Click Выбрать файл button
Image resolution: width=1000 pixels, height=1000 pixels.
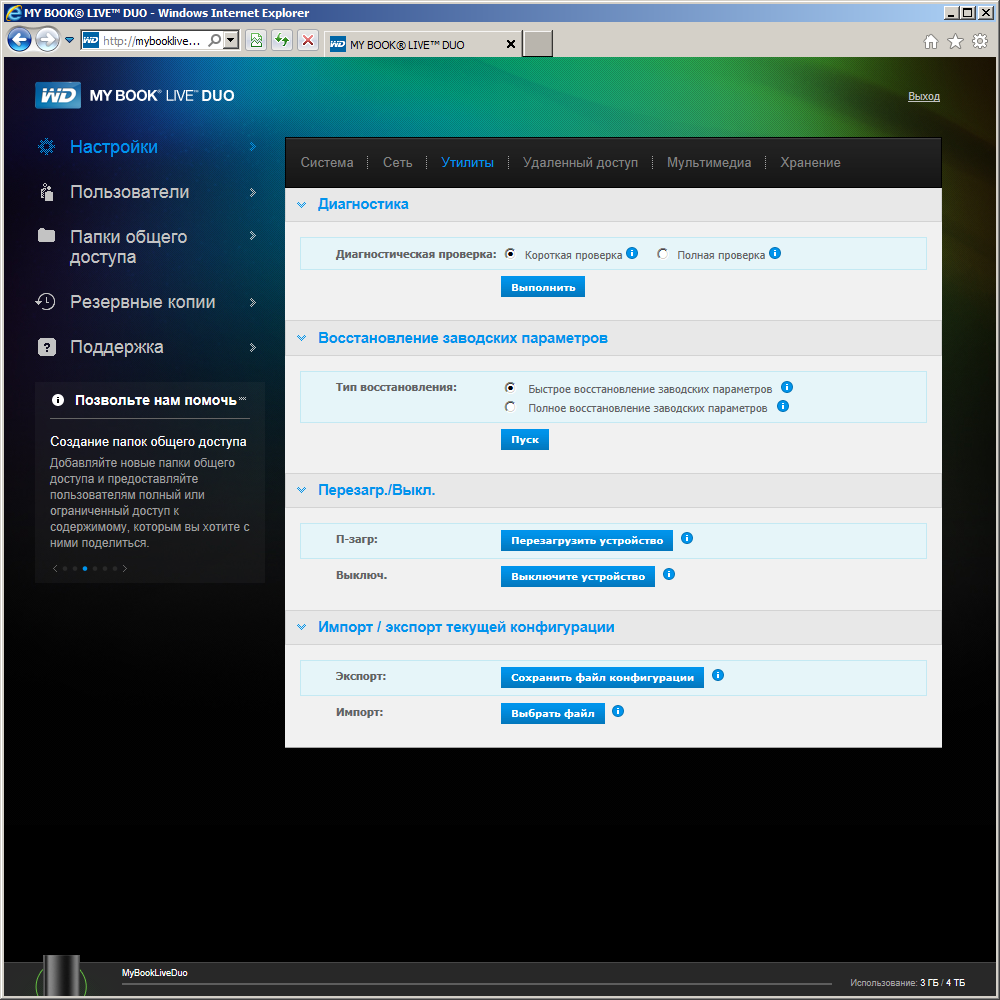553,713
